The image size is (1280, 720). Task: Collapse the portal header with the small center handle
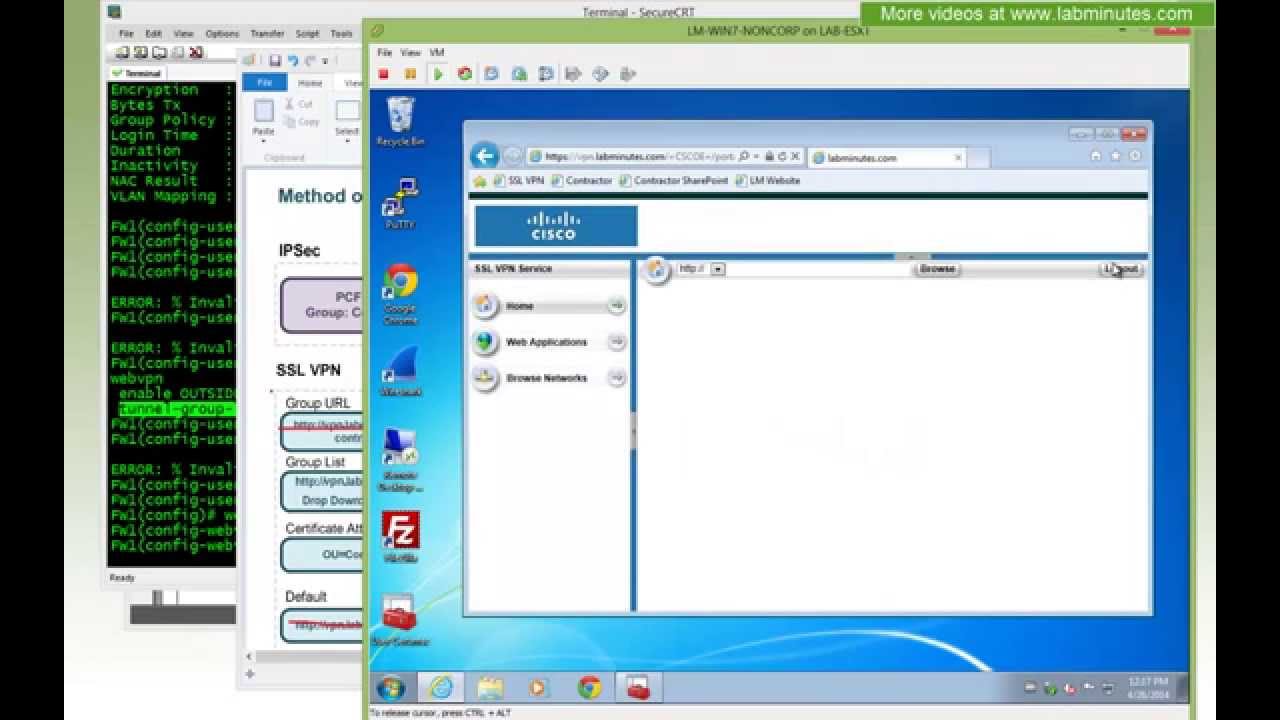click(911, 257)
